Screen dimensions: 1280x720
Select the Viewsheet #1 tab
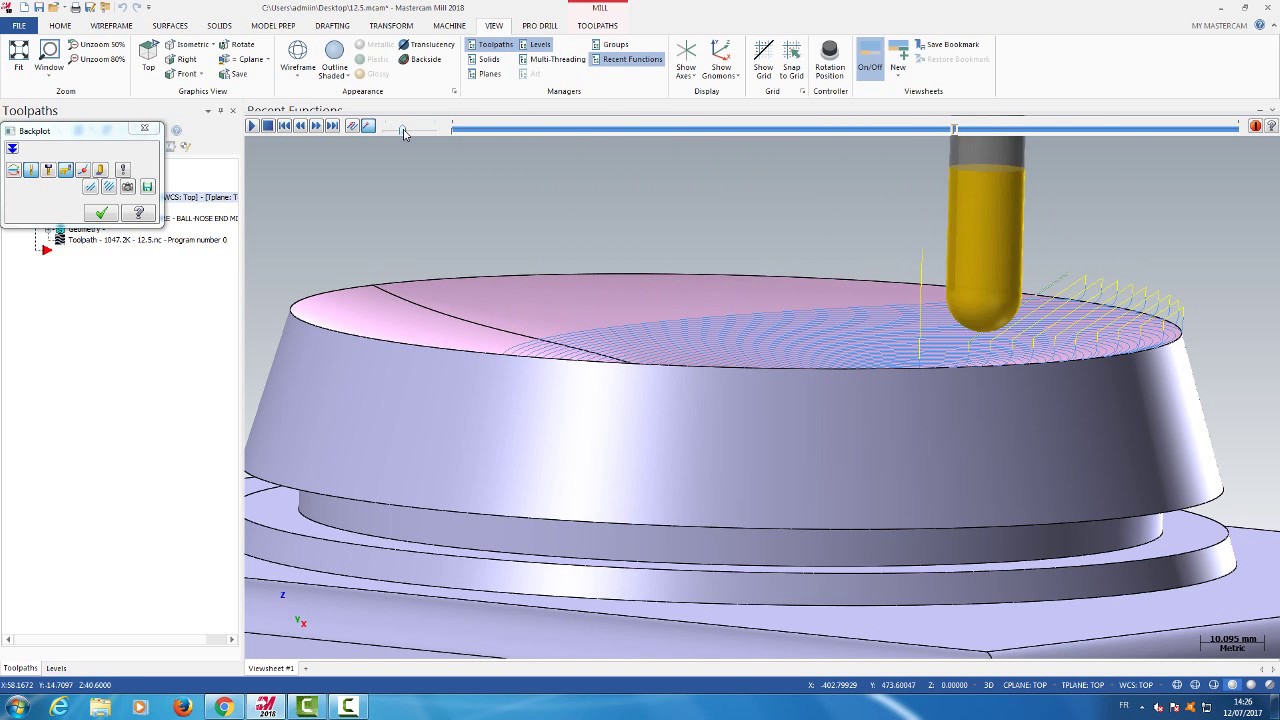(x=271, y=668)
